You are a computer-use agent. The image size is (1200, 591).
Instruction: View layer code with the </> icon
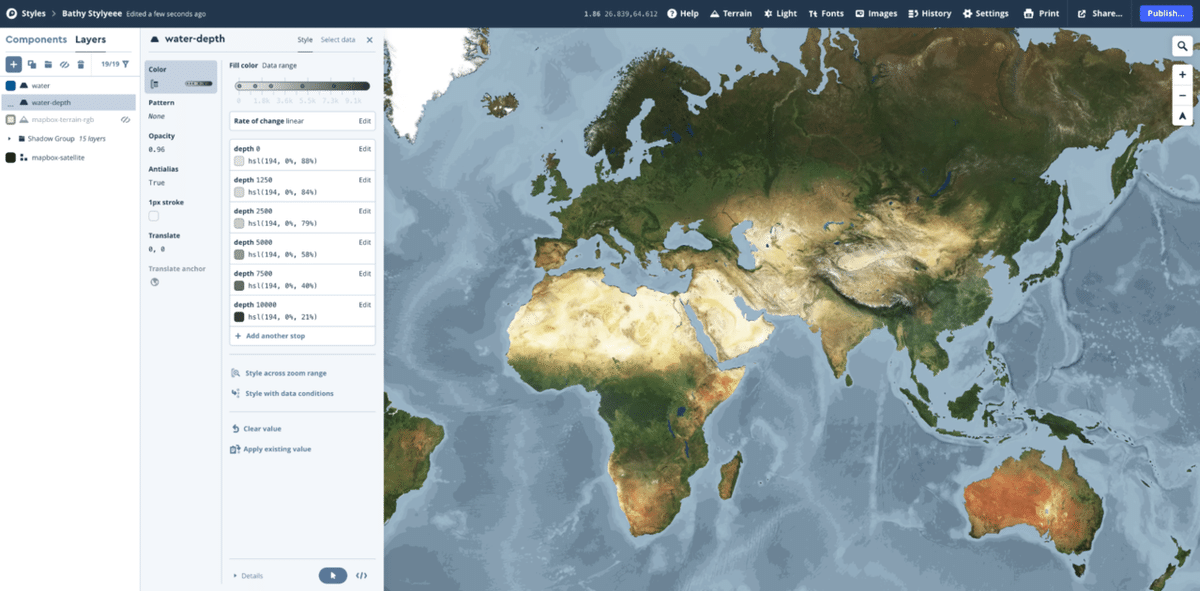(363, 576)
